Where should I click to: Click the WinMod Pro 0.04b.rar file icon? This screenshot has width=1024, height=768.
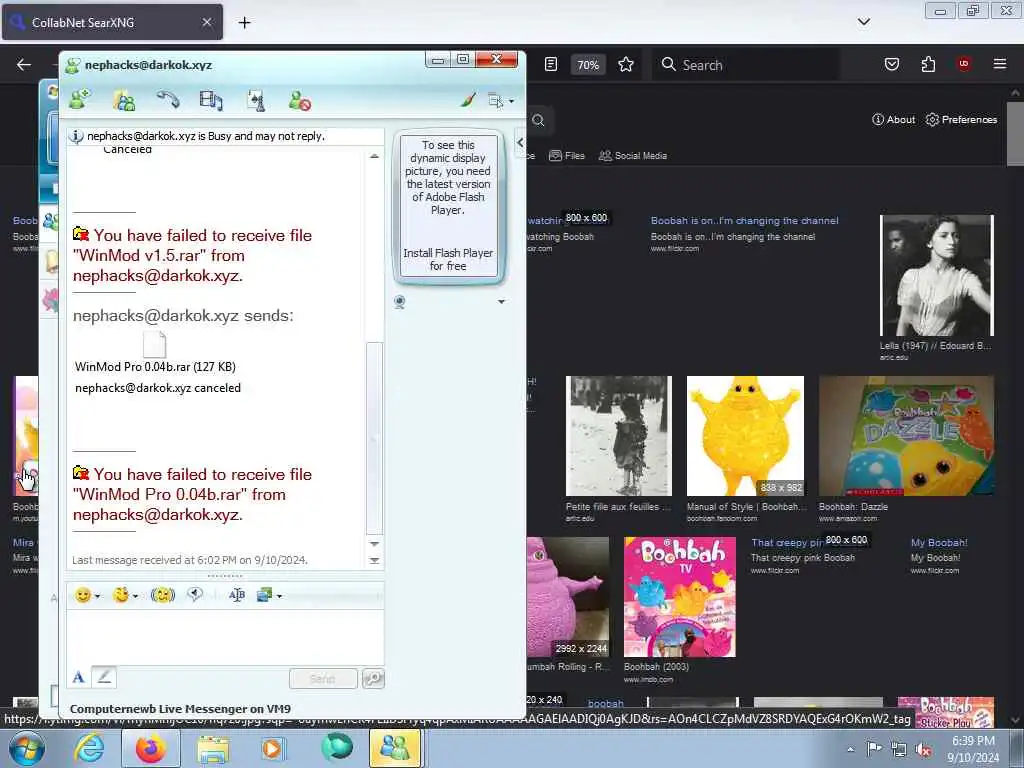click(155, 344)
